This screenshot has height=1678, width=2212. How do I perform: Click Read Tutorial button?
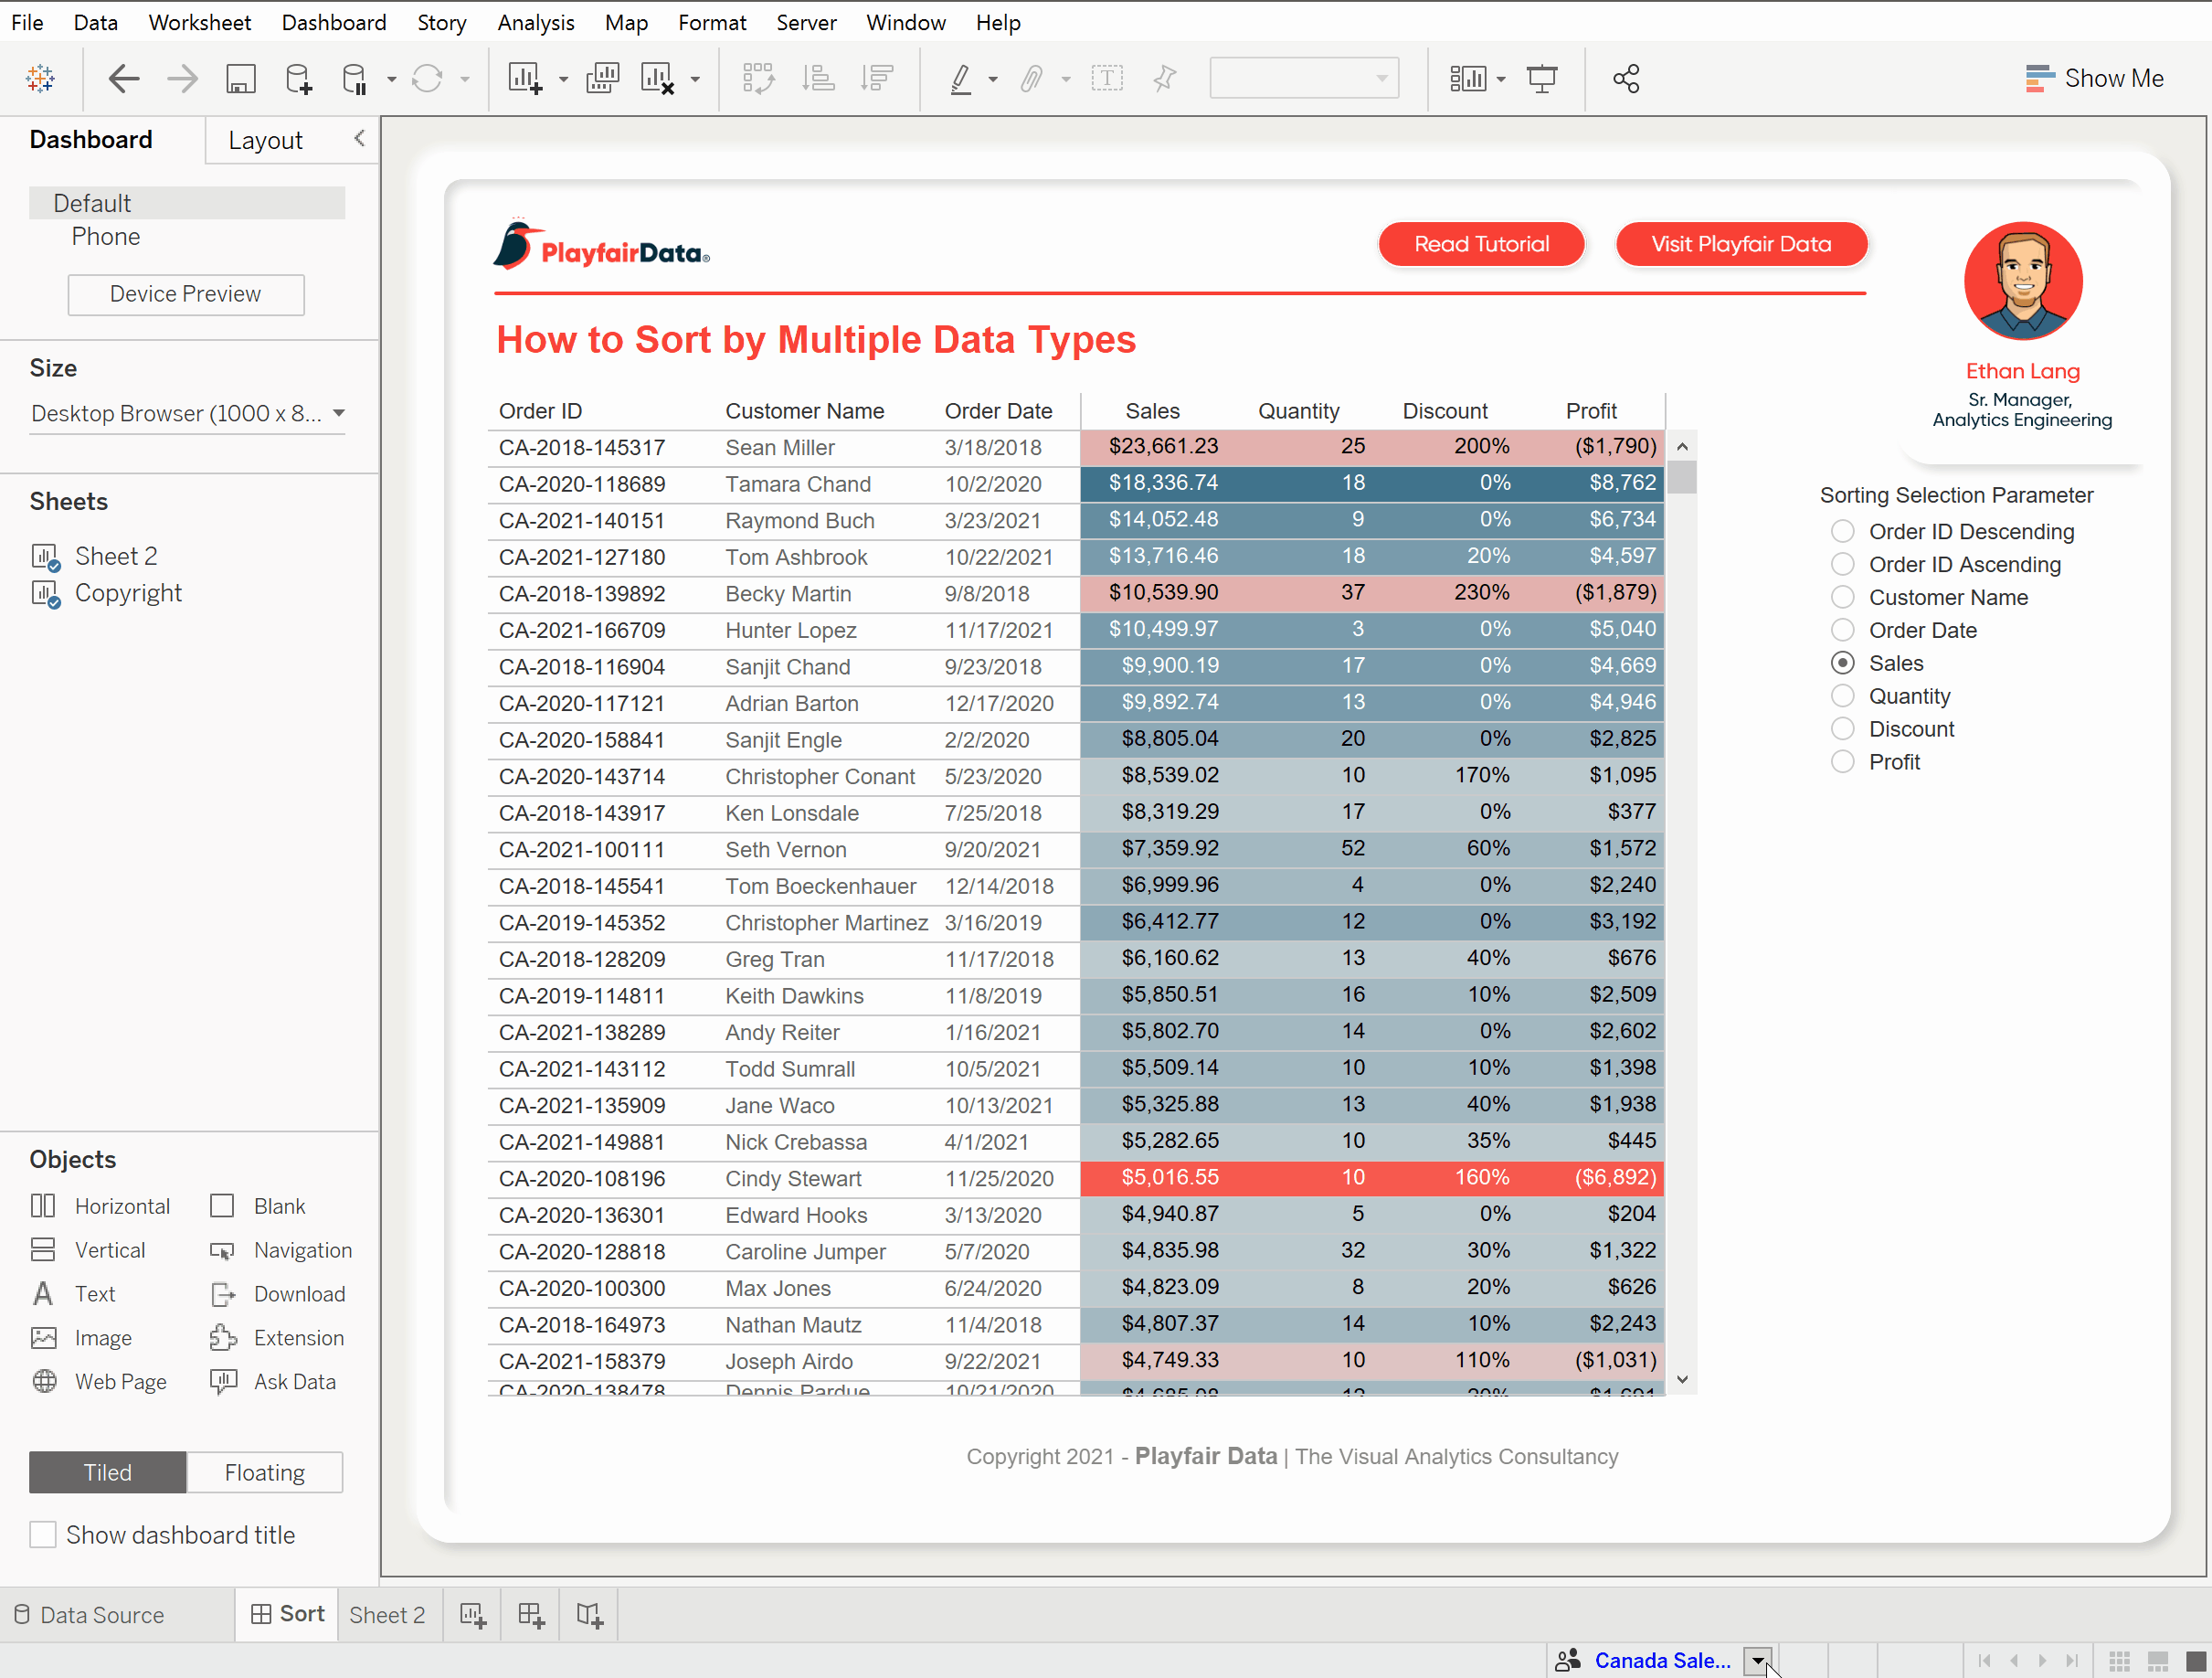[1480, 243]
